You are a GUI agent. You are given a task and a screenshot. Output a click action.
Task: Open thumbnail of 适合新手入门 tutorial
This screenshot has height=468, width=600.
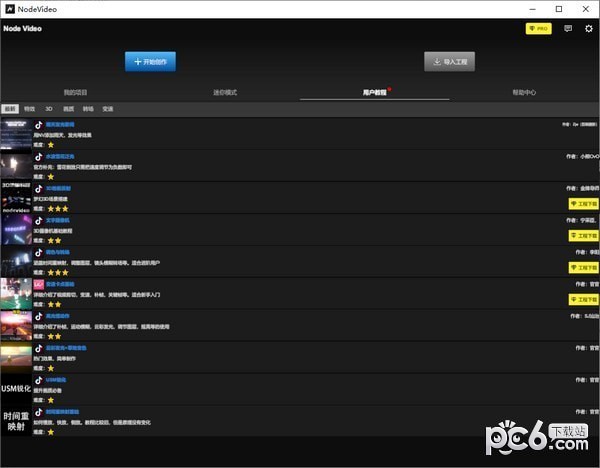click(16, 293)
